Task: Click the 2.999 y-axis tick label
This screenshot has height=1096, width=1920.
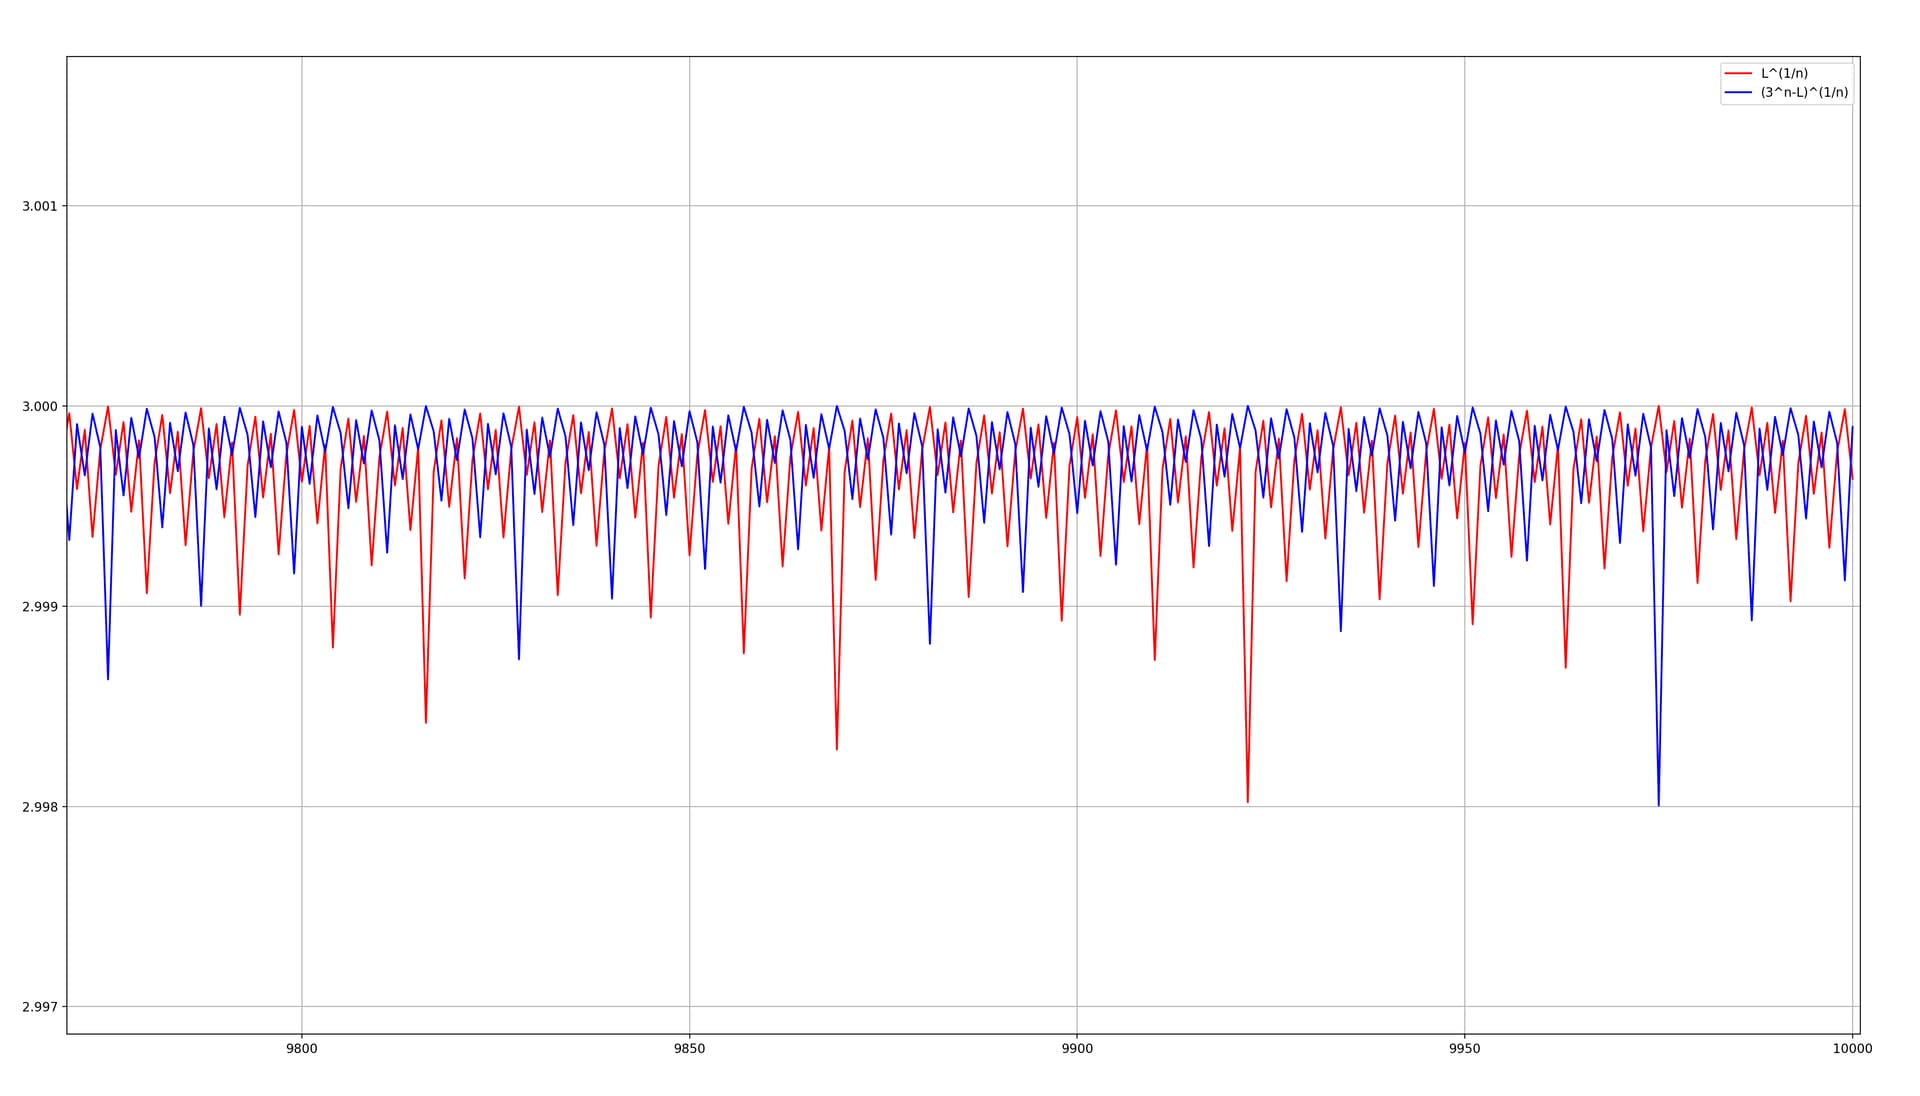Action: tap(38, 606)
